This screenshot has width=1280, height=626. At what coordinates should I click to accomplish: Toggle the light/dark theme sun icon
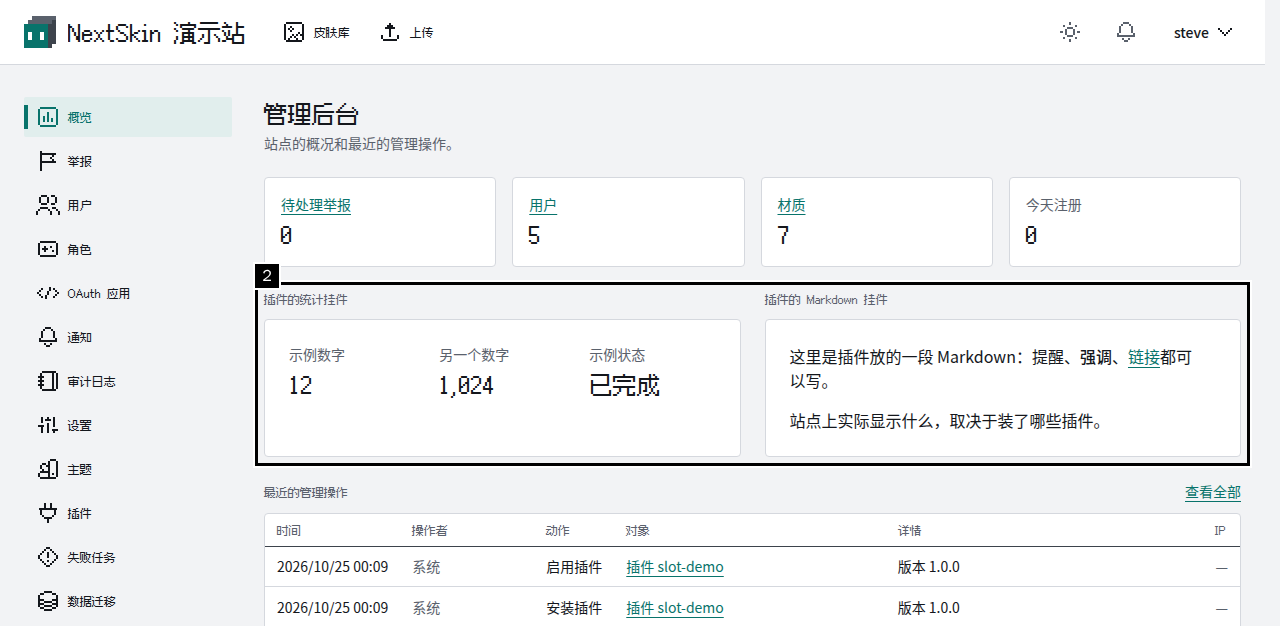(1070, 33)
